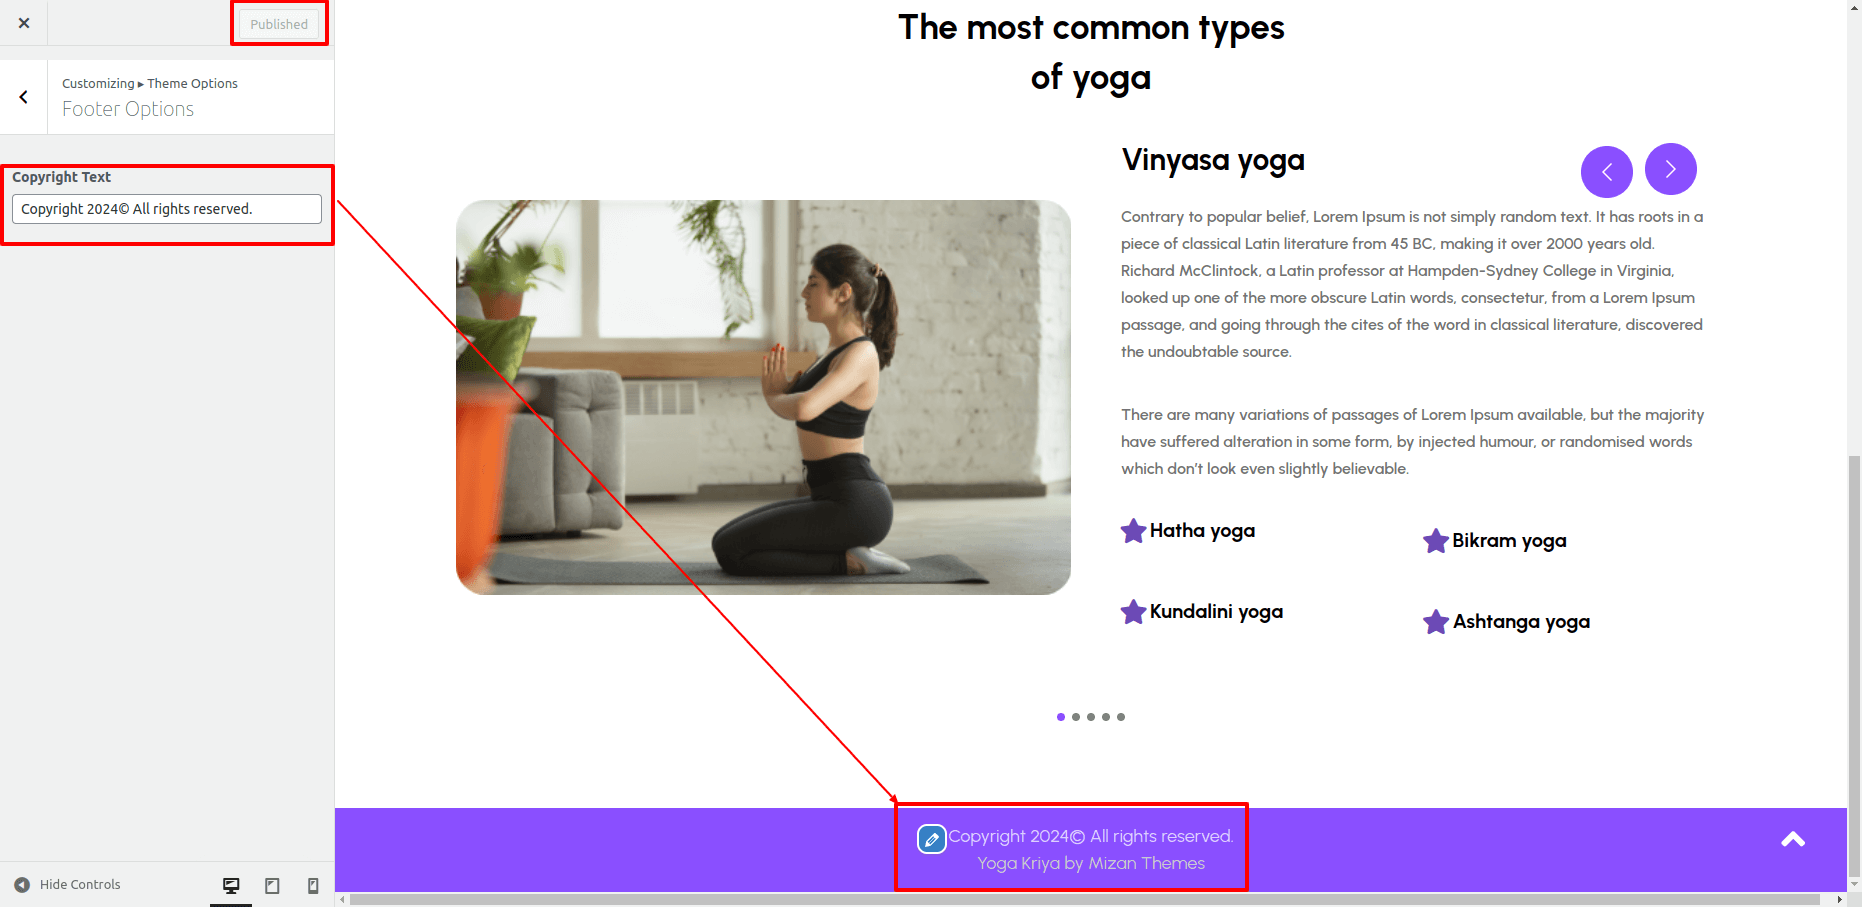The image size is (1862, 907).
Task: Switch to tablet preview mode
Action: [272, 885]
